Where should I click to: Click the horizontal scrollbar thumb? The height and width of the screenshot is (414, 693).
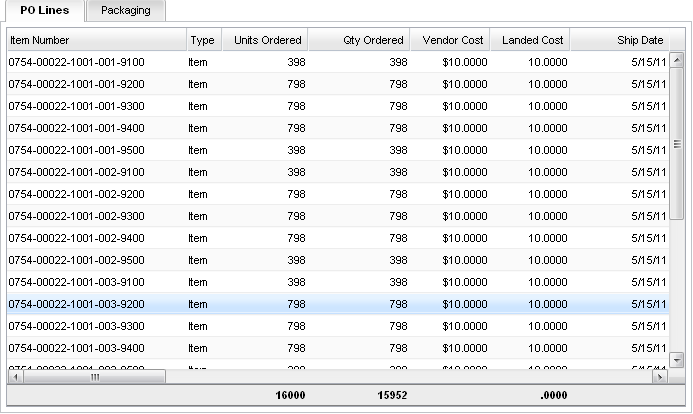tap(95, 377)
